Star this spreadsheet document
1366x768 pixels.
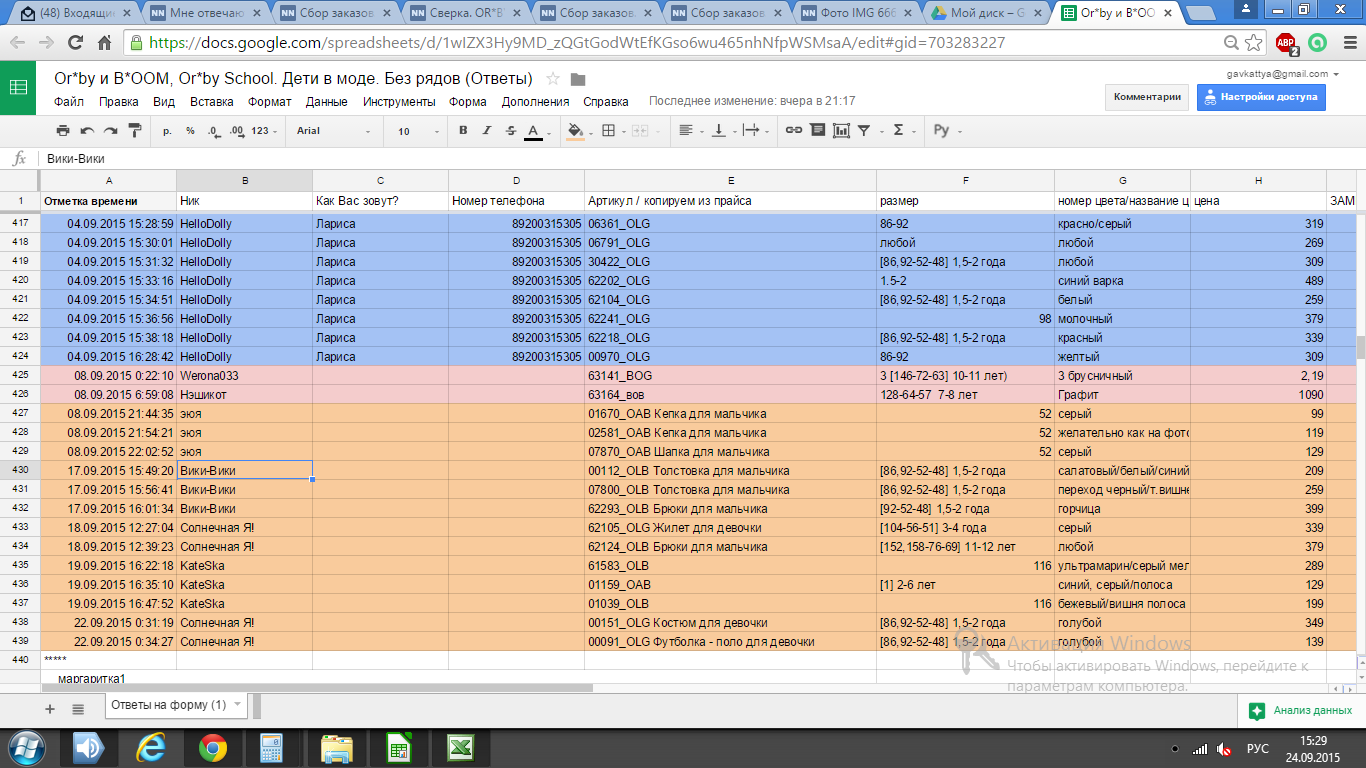coord(552,79)
